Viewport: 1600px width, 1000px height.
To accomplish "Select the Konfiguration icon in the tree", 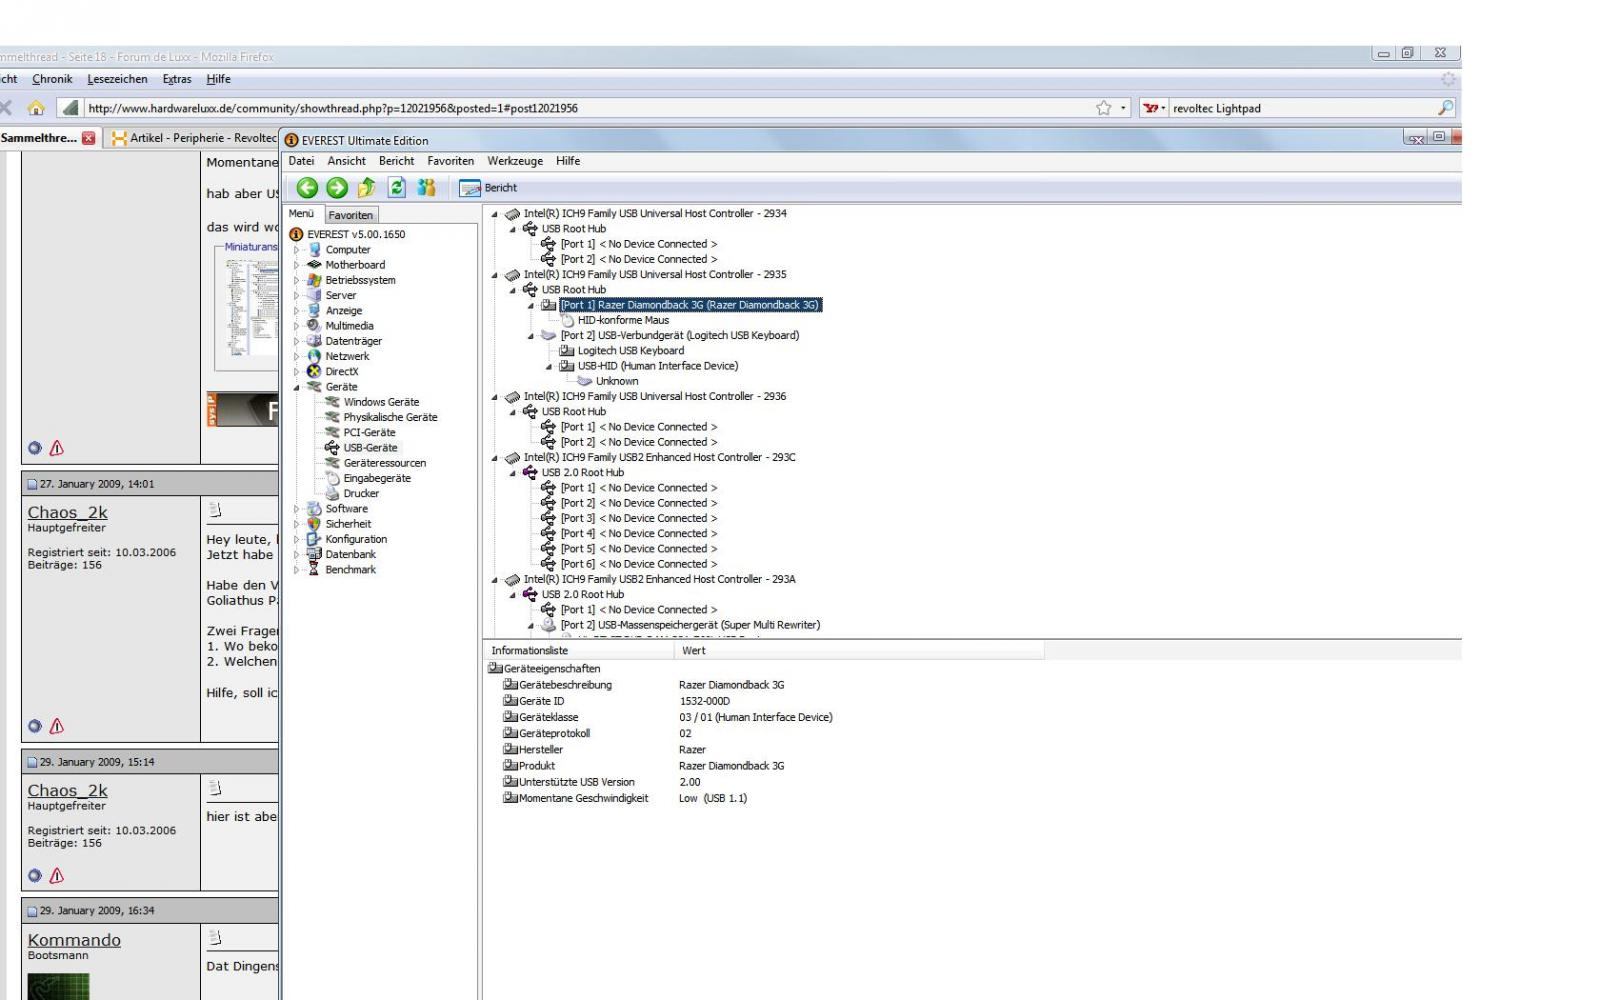I will coord(315,539).
